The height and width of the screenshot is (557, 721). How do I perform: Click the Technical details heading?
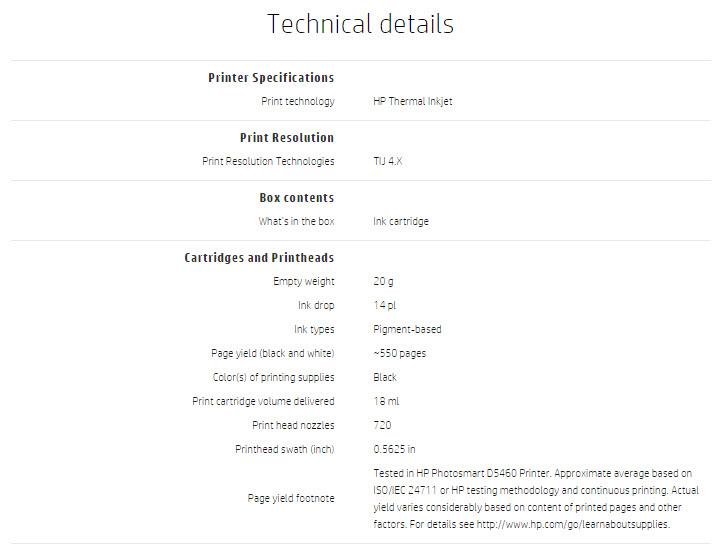pyautogui.click(x=360, y=24)
